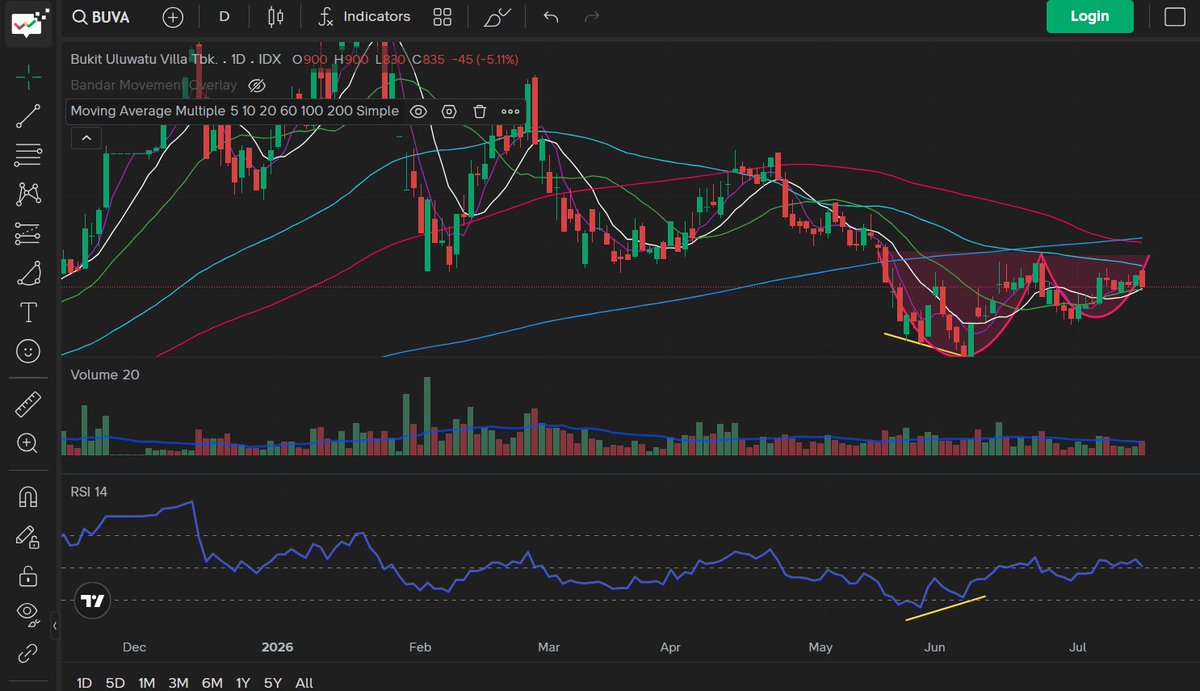Select the 1M date range
This screenshot has height=691, width=1200.
pyautogui.click(x=147, y=683)
